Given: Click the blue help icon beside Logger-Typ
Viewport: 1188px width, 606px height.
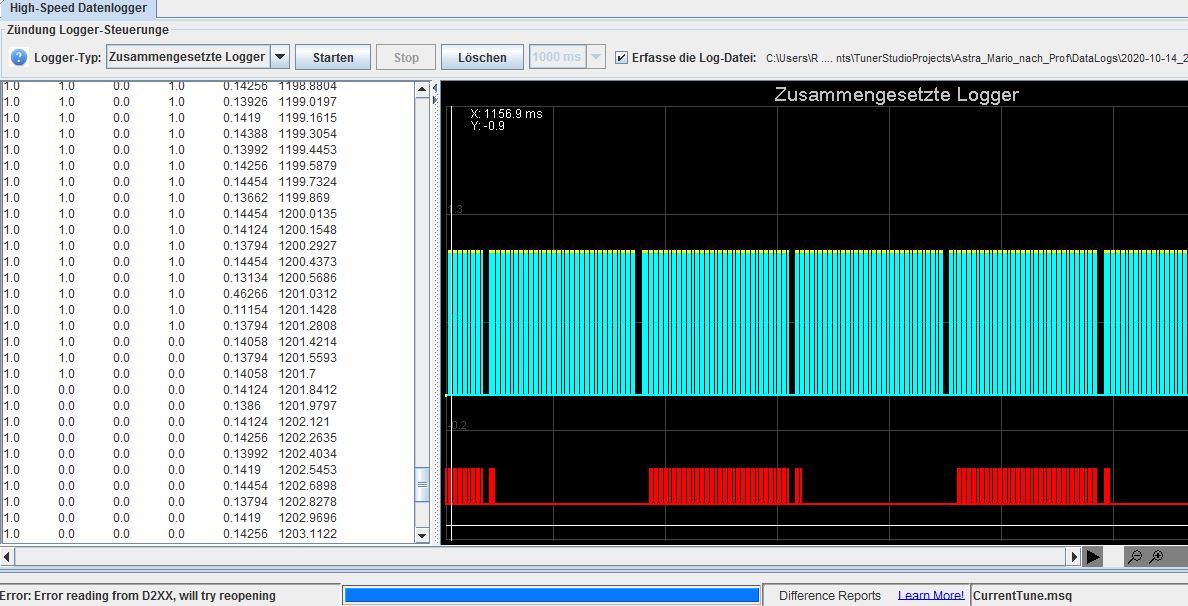Looking at the screenshot, I should coord(18,57).
